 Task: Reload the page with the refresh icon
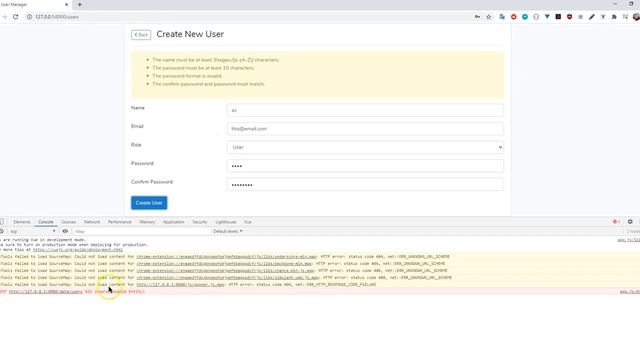(x=16, y=17)
